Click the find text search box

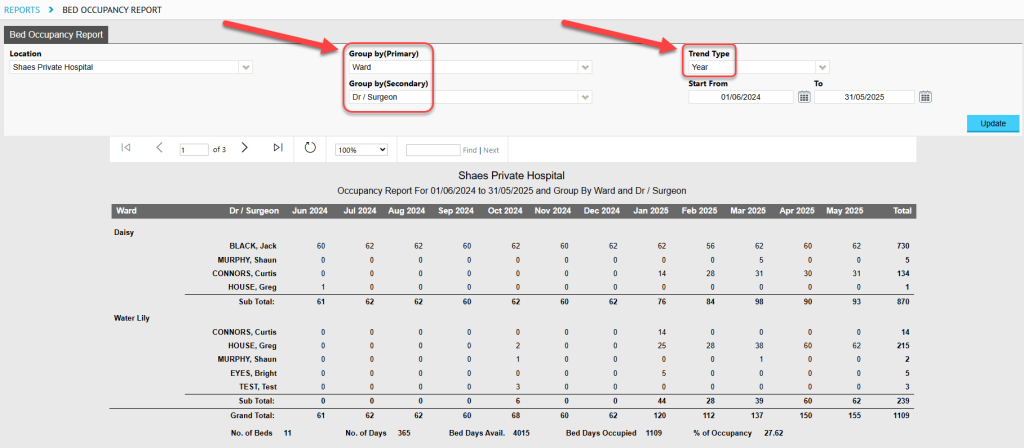(433, 150)
